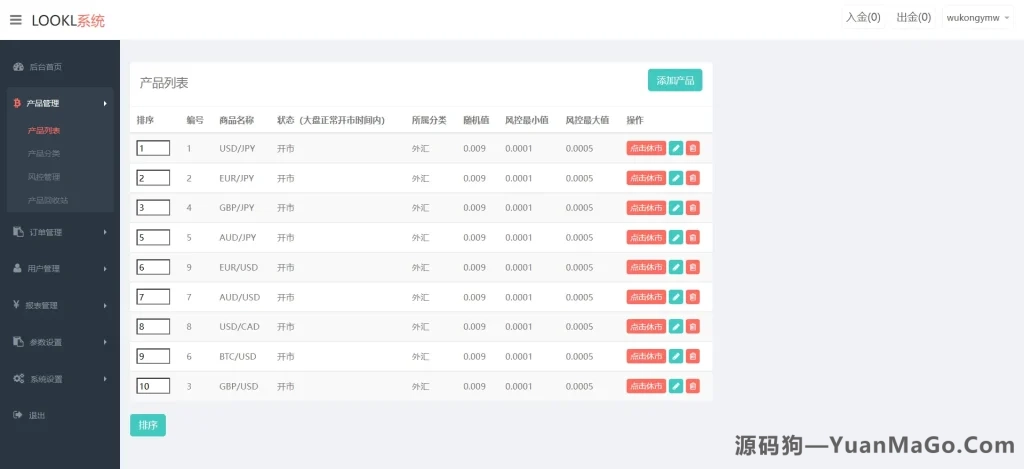The width and height of the screenshot is (1024, 469).
Task: Click the 排序 button below the table
Action: click(x=148, y=425)
